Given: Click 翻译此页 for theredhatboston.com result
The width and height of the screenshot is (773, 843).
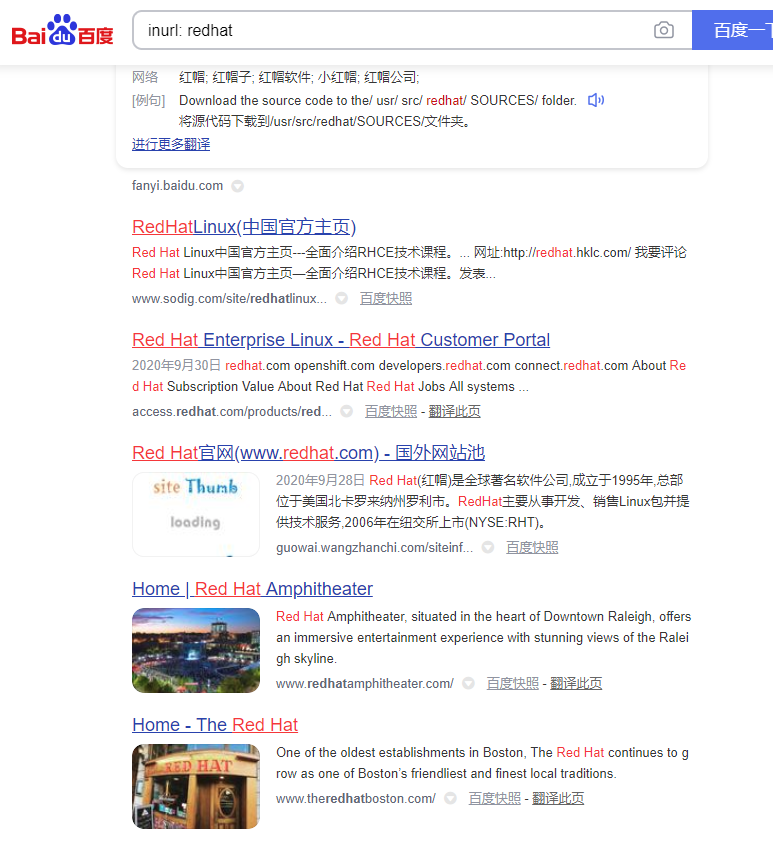Looking at the screenshot, I should tap(558, 798).
